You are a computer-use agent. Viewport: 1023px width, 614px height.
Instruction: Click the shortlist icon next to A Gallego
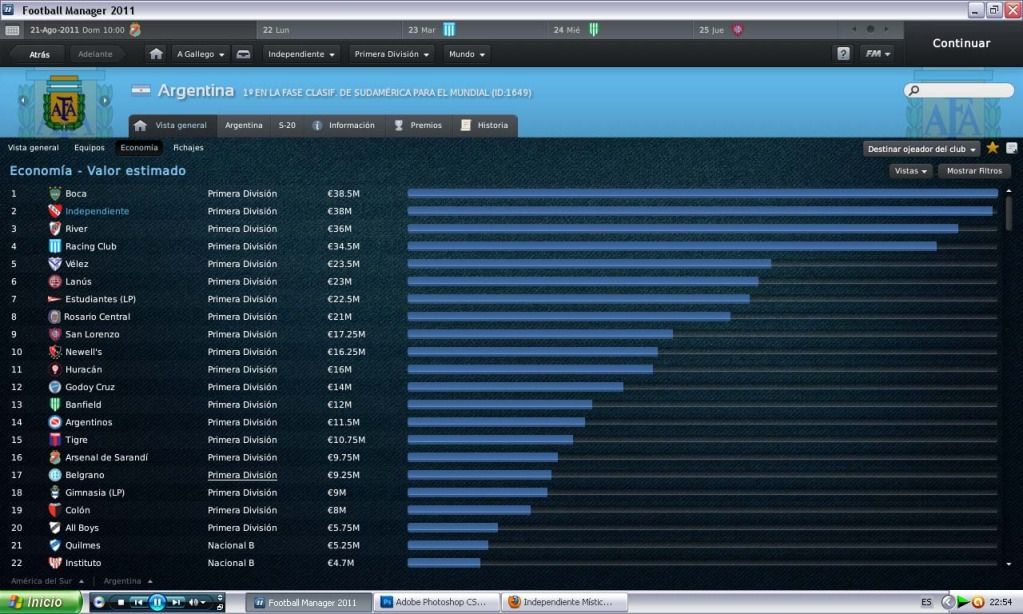point(243,54)
